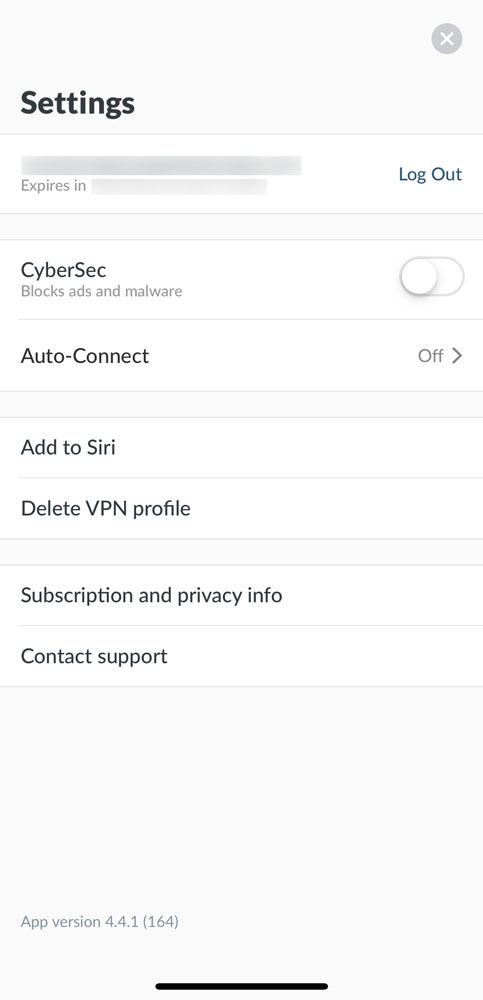Tap the white knob of the CyberSec switch
This screenshot has height=1000, width=483.
click(419, 277)
